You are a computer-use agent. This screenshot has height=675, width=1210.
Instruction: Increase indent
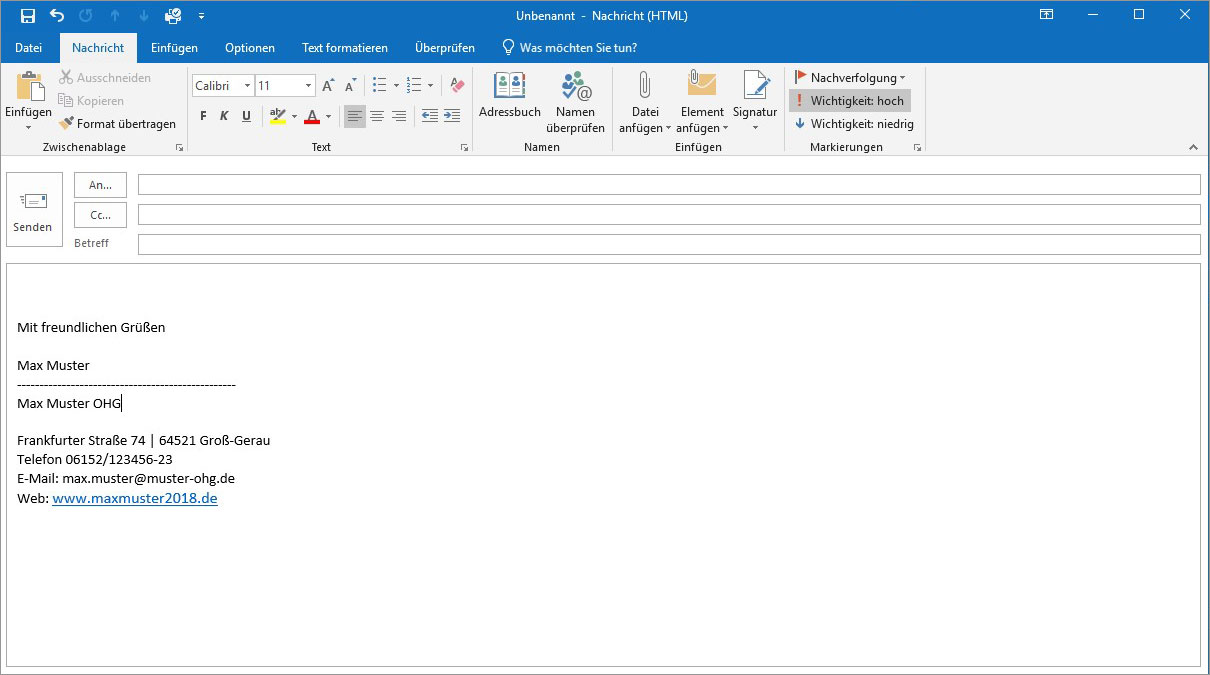452,116
